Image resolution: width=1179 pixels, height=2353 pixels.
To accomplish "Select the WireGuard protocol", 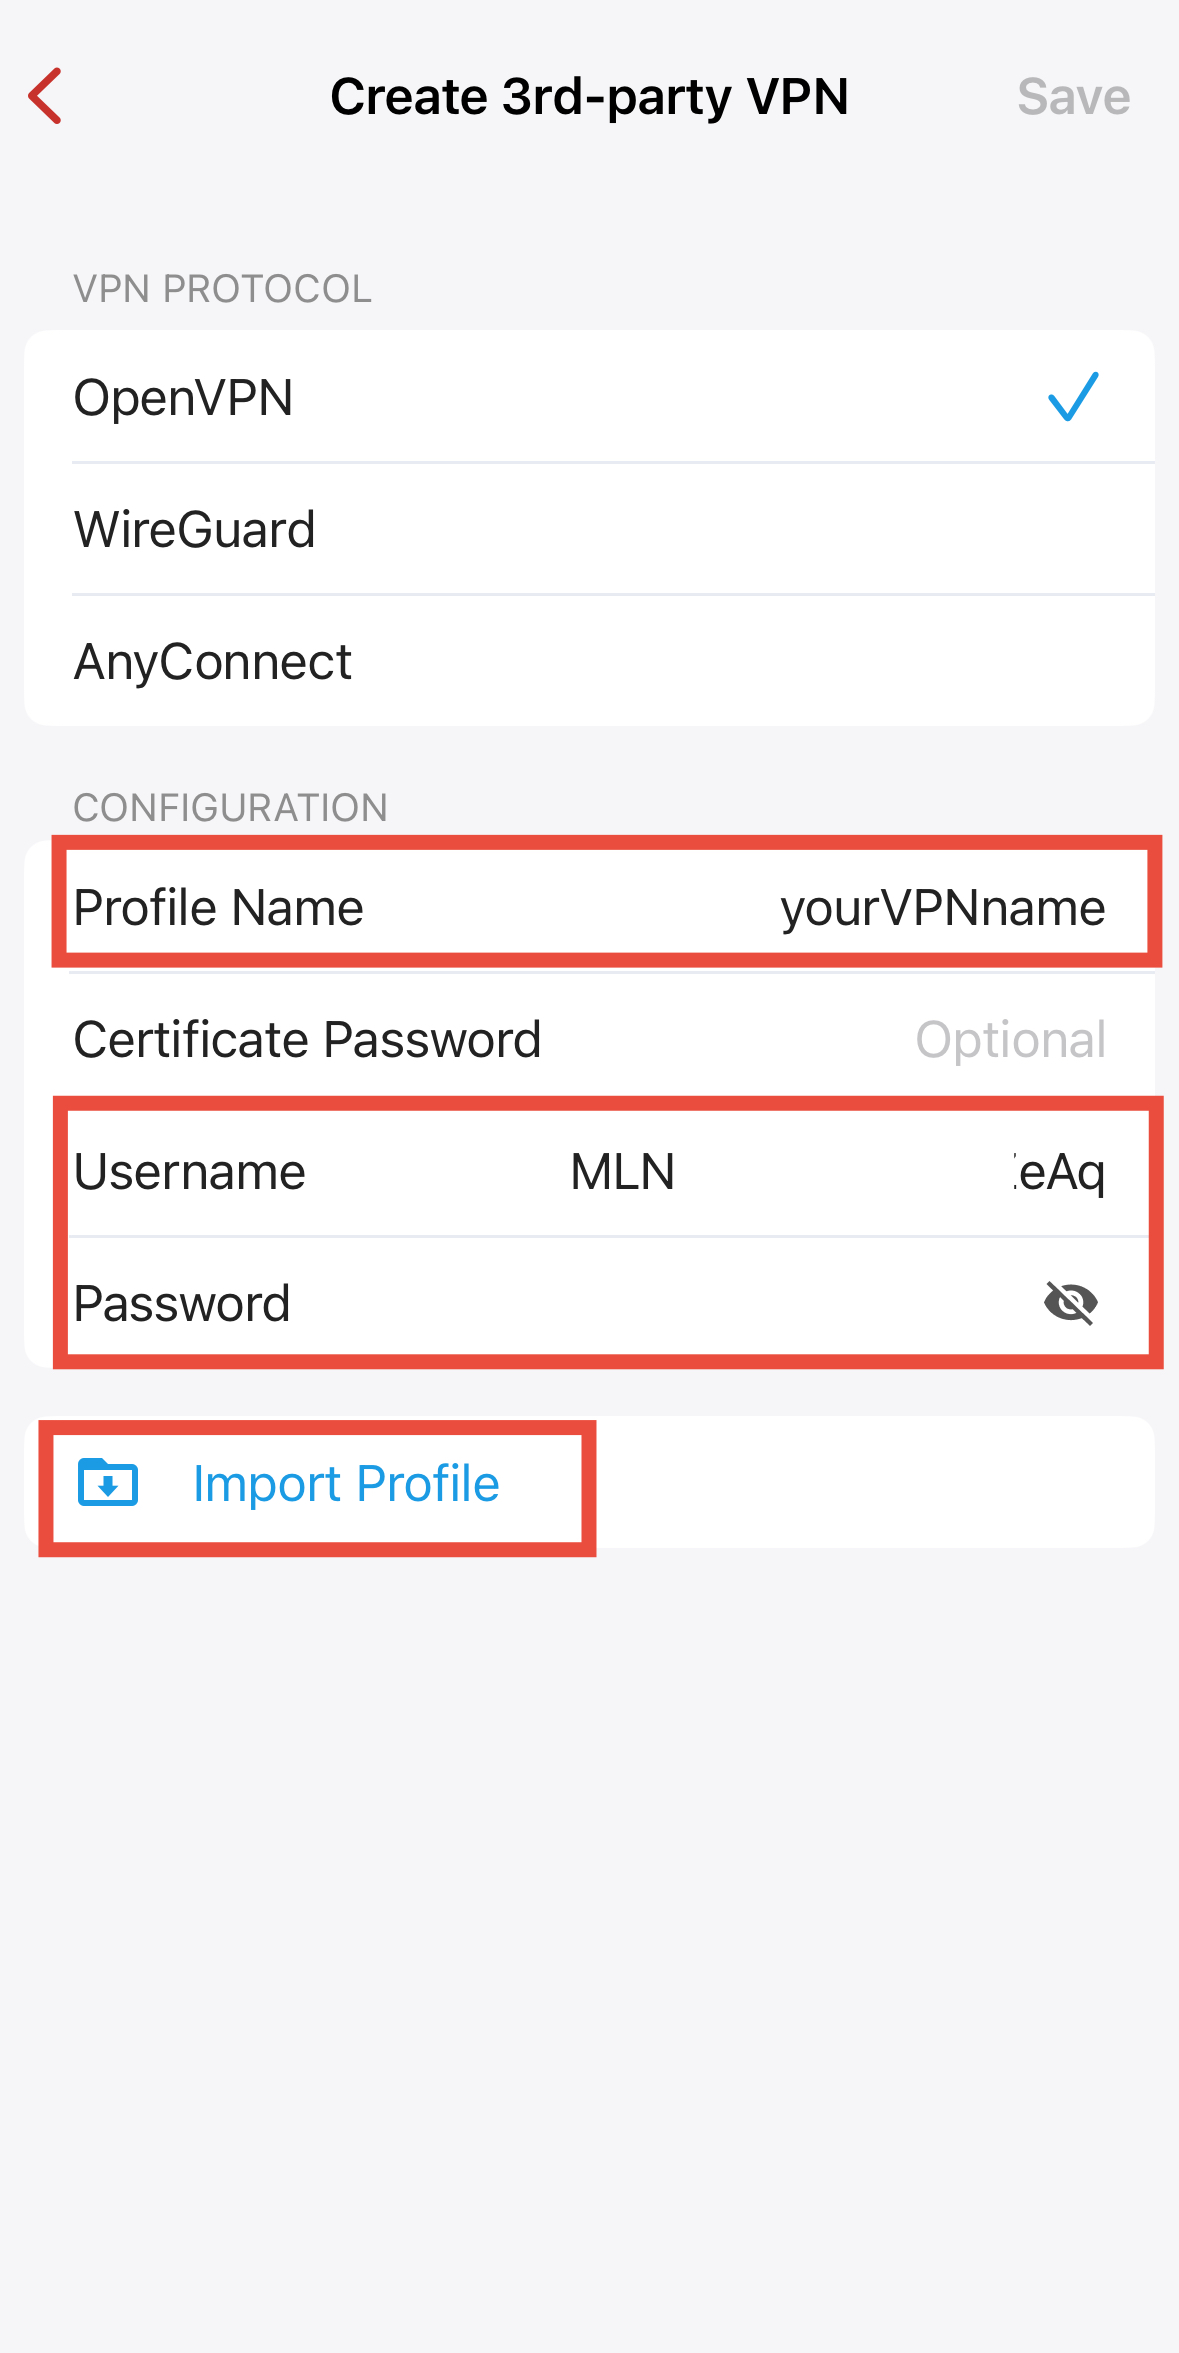I will pos(195,530).
